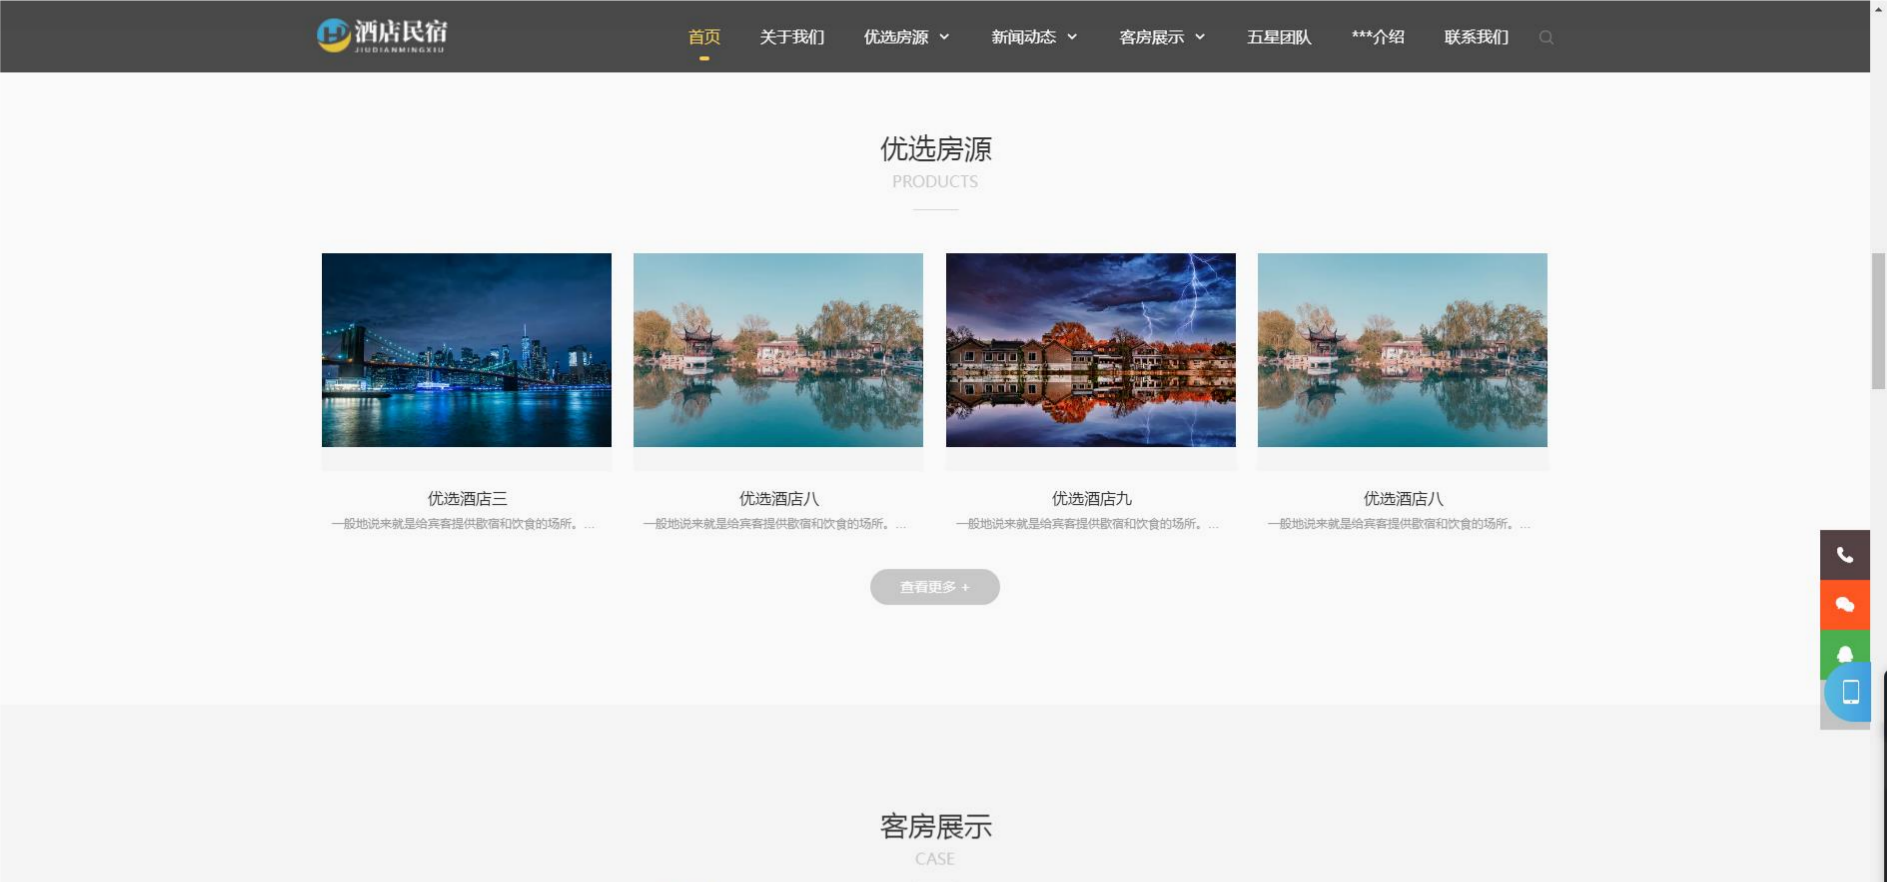Click the 酒店民宿 site logo
This screenshot has height=883, width=1889.
[382, 36]
